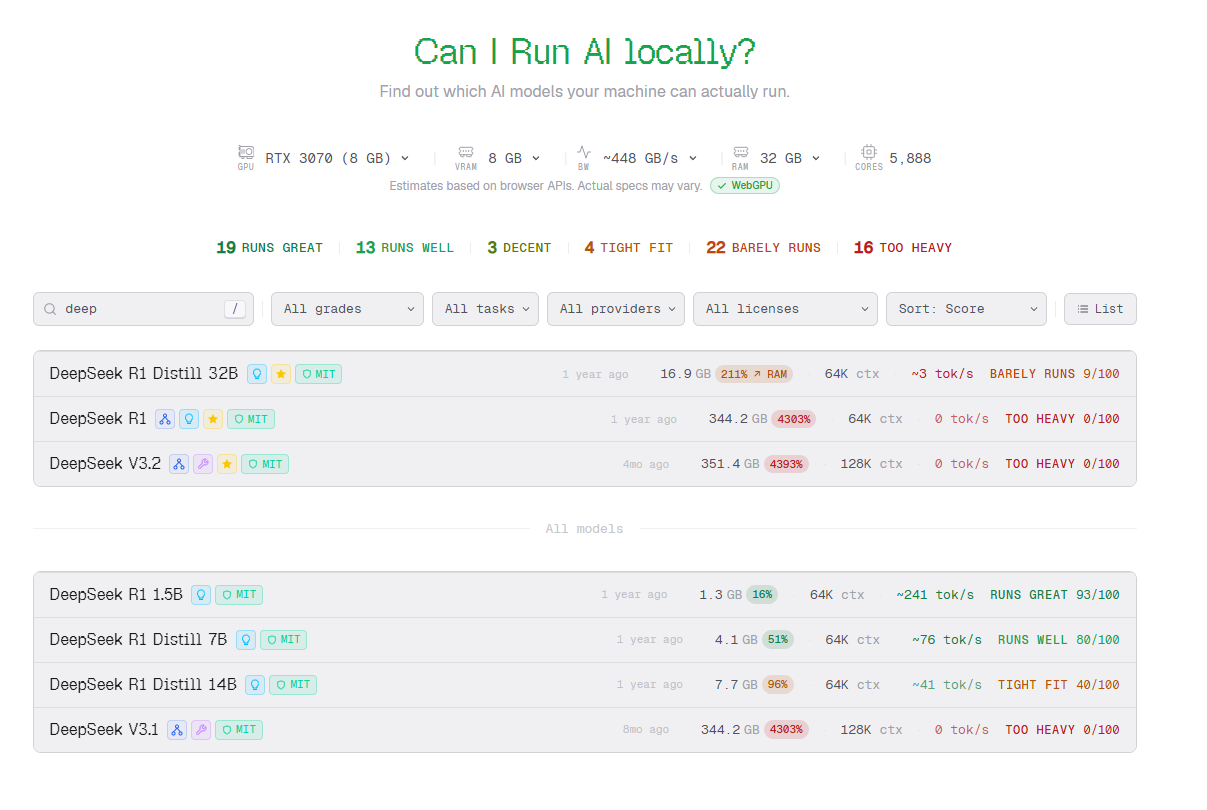Click the star icon on the DeepSeek R1 row
This screenshot has width=1207, height=810.
pos(213,419)
